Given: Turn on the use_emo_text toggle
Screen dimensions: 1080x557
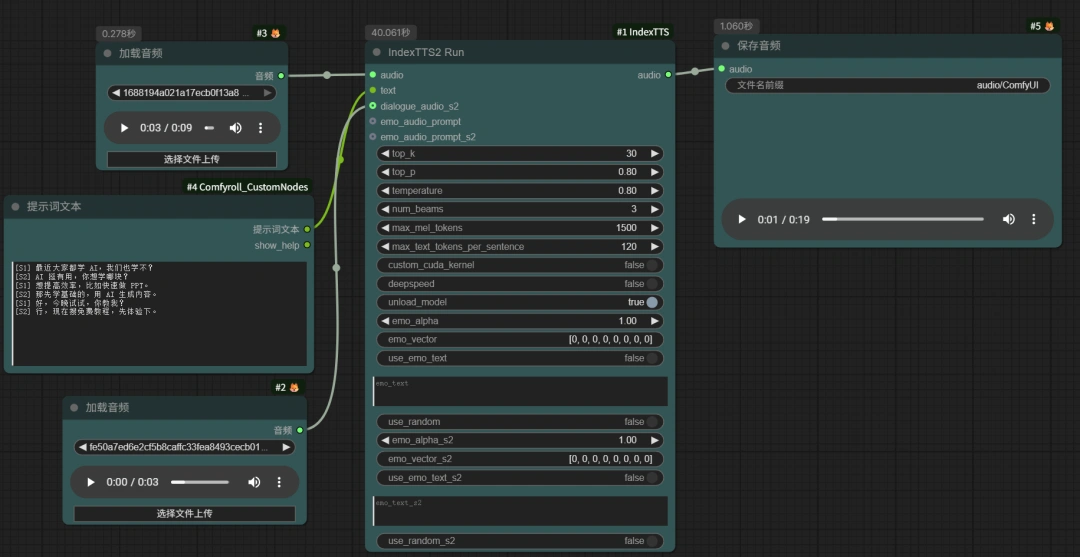Looking at the screenshot, I should point(652,358).
